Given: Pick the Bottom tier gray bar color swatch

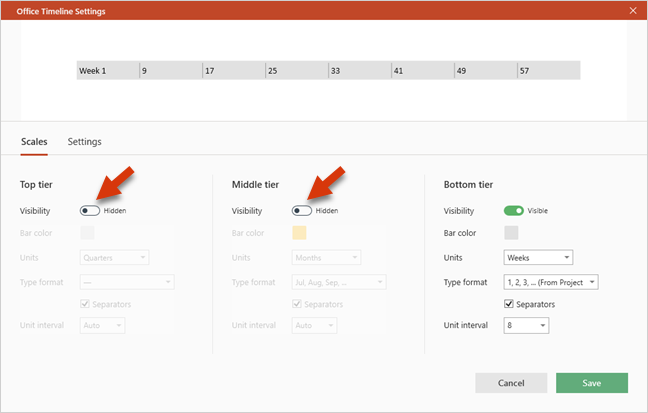Looking at the screenshot, I should pyautogui.click(x=511, y=233).
